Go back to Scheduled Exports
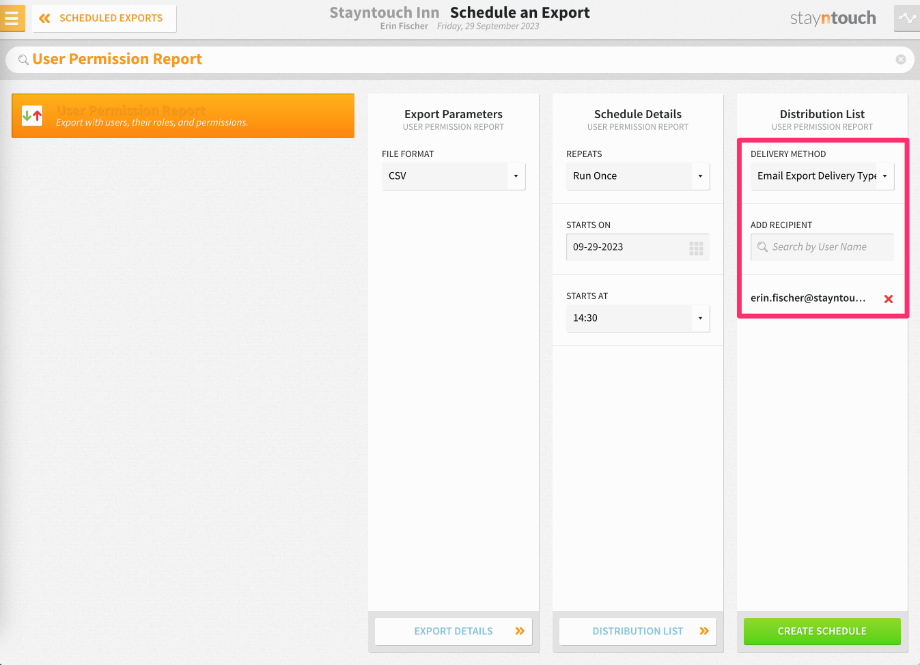The height and width of the screenshot is (665, 920). 104,18
